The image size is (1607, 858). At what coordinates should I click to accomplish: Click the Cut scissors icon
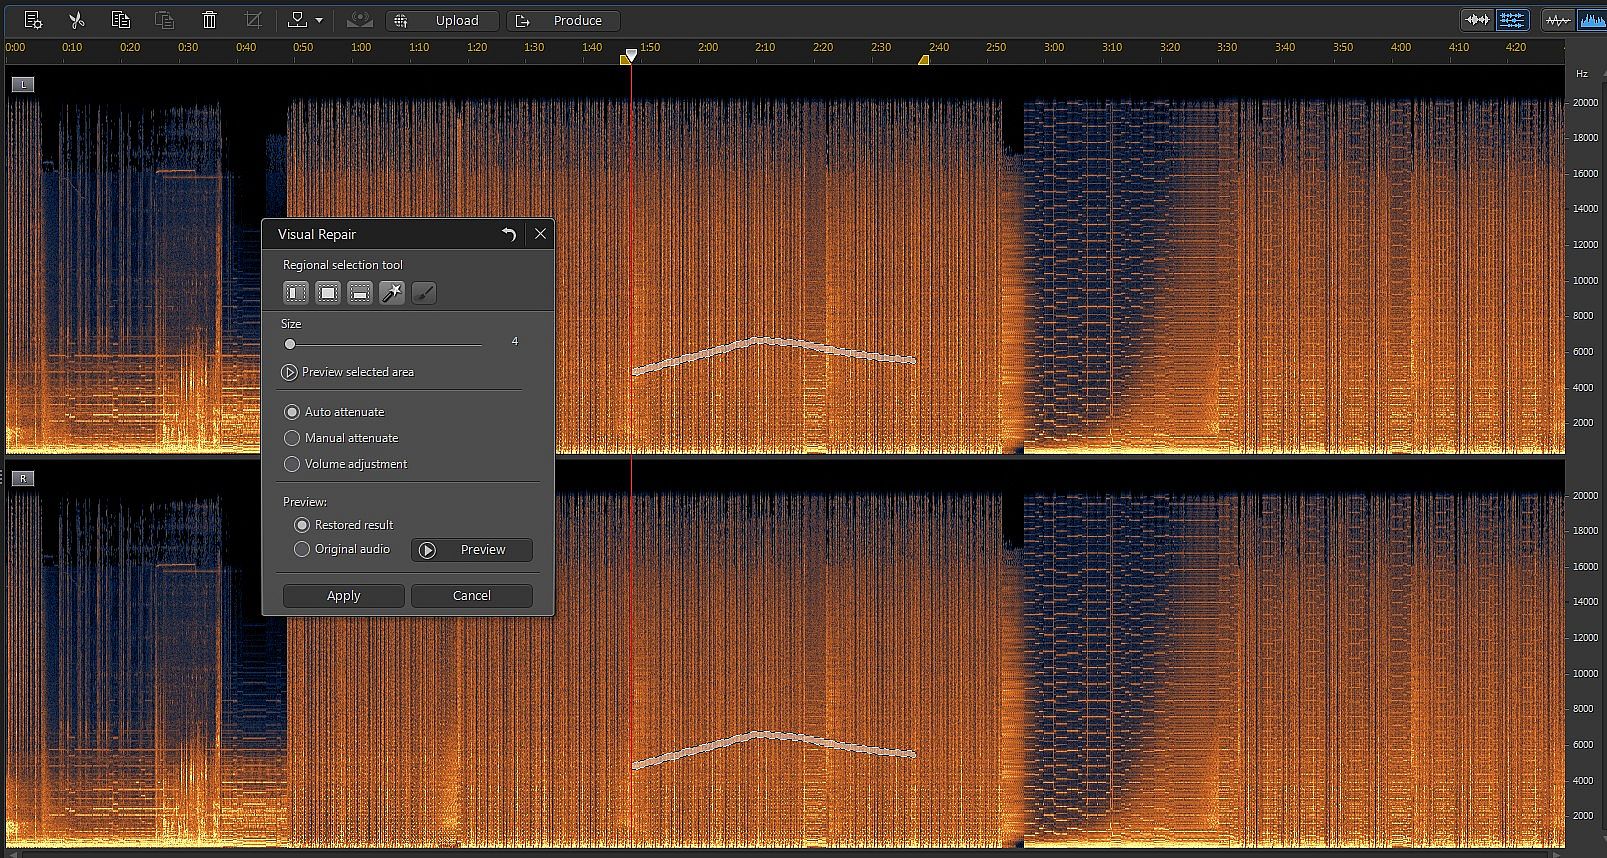coord(76,20)
